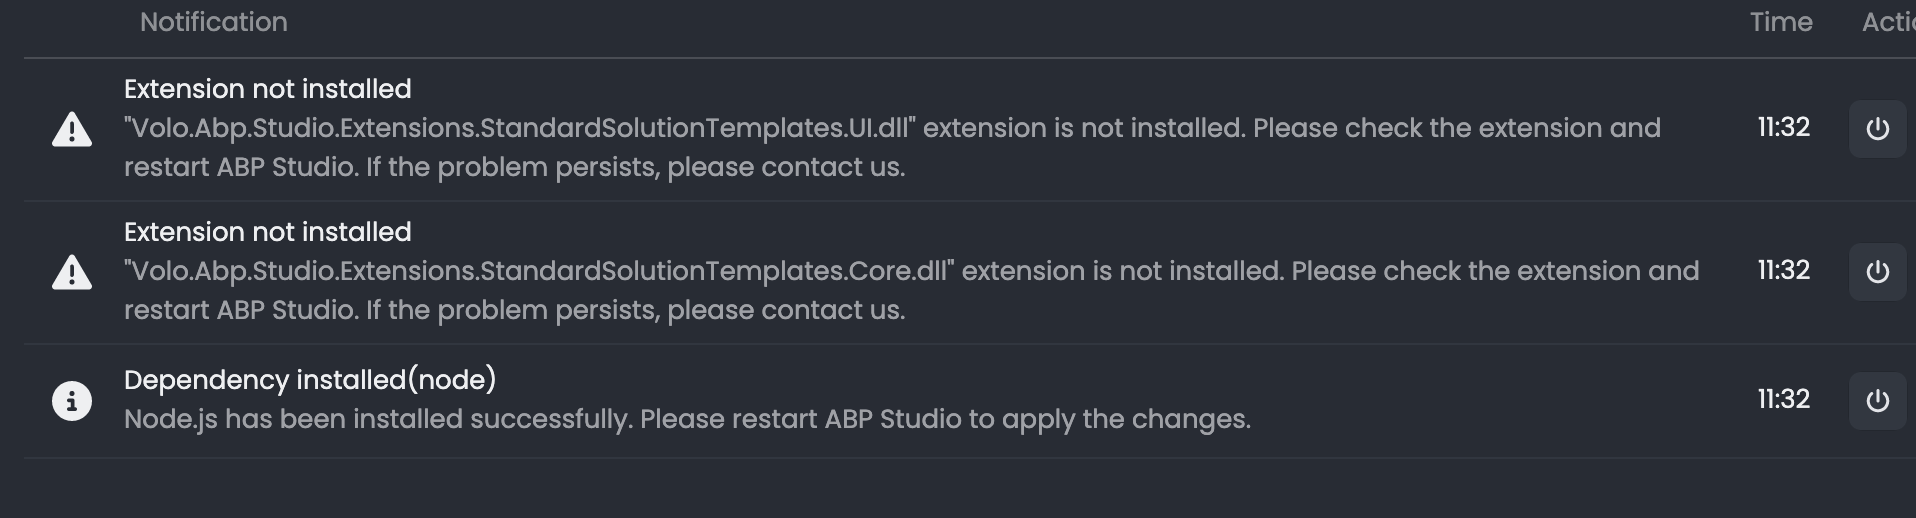Click the "Node.js has been installed successfully" message

point(687,419)
